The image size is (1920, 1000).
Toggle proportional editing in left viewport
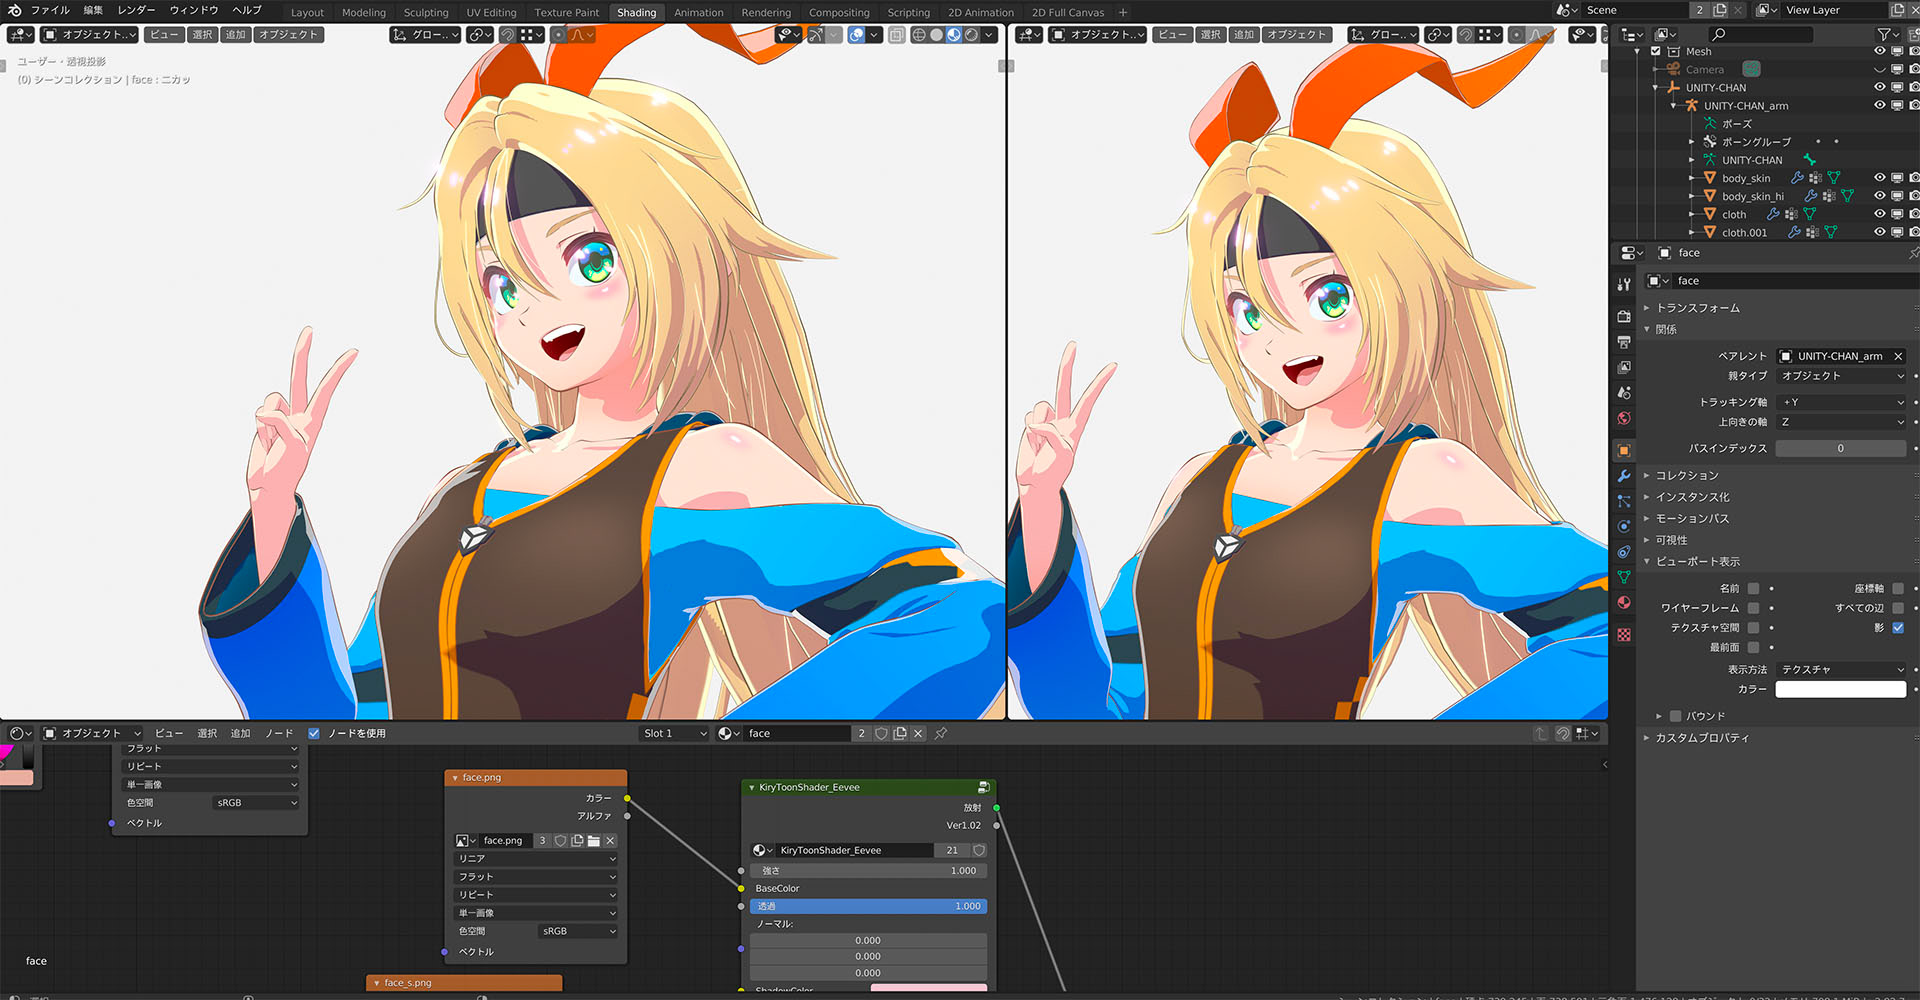pos(559,35)
